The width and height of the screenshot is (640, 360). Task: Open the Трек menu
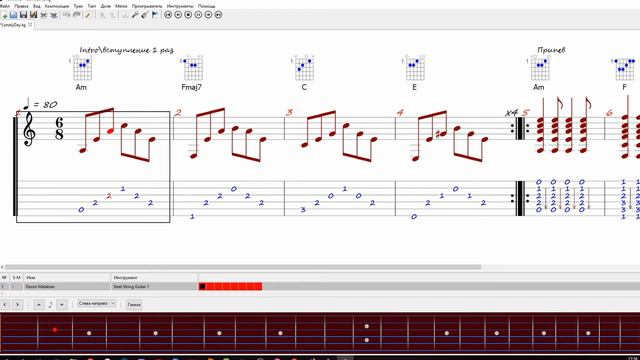click(78, 6)
